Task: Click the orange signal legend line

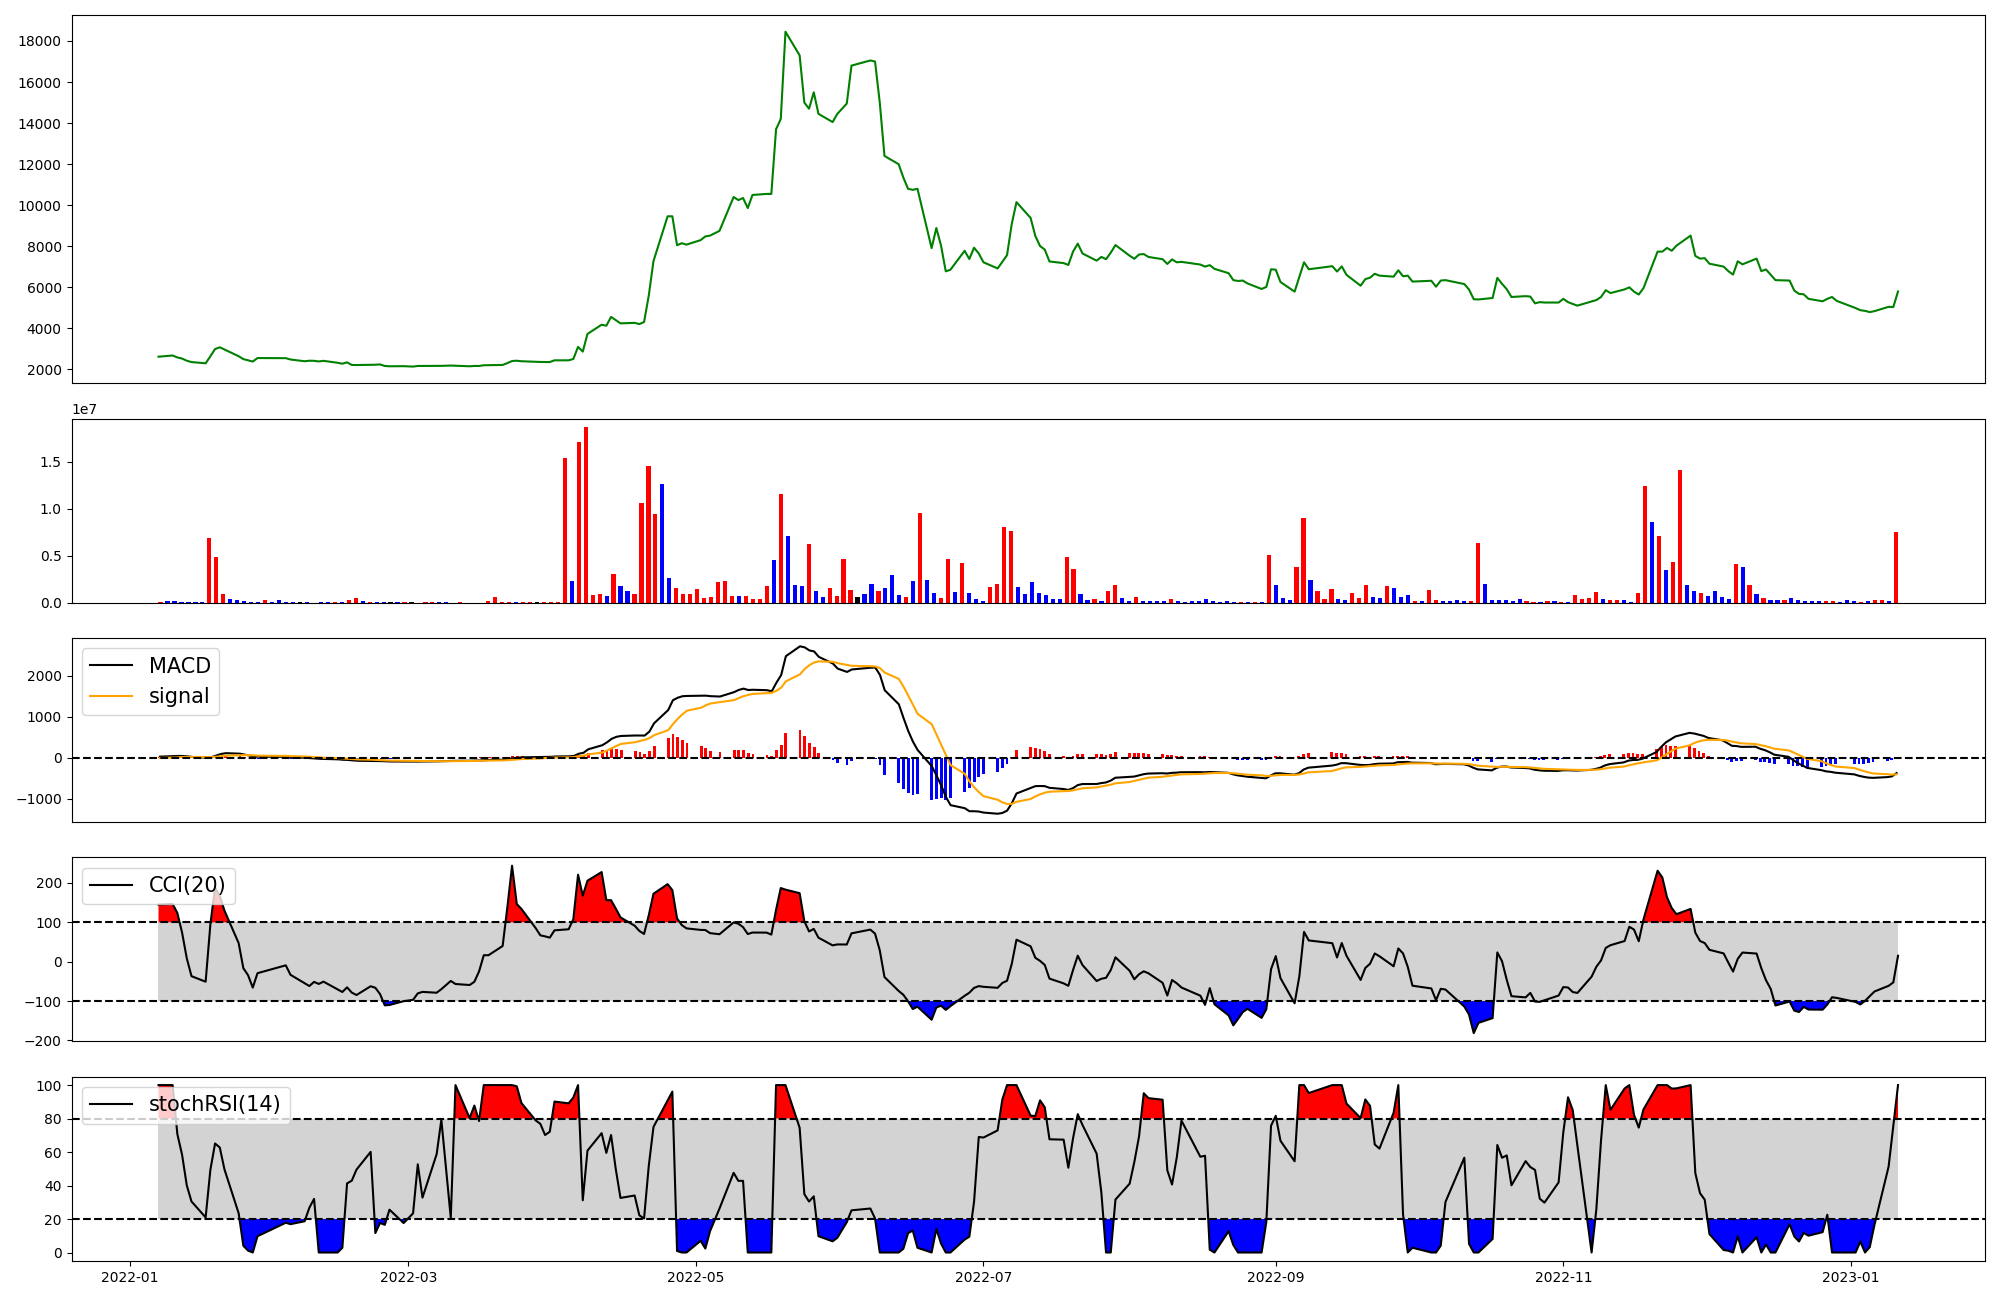Action: [111, 696]
